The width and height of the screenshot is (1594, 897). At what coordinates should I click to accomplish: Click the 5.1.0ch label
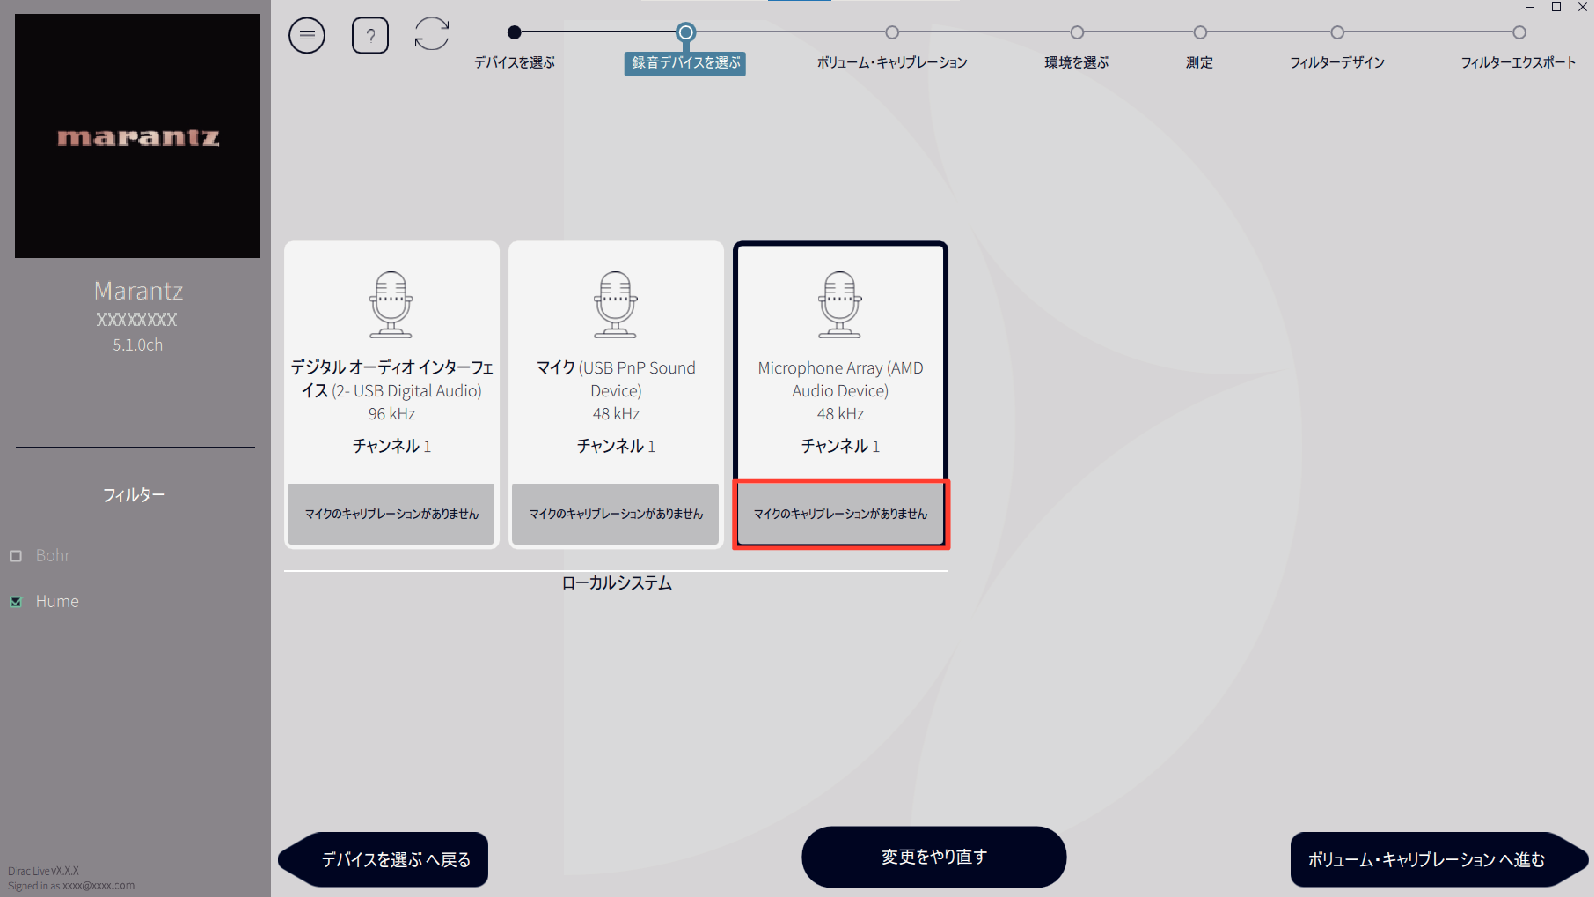(138, 345)
